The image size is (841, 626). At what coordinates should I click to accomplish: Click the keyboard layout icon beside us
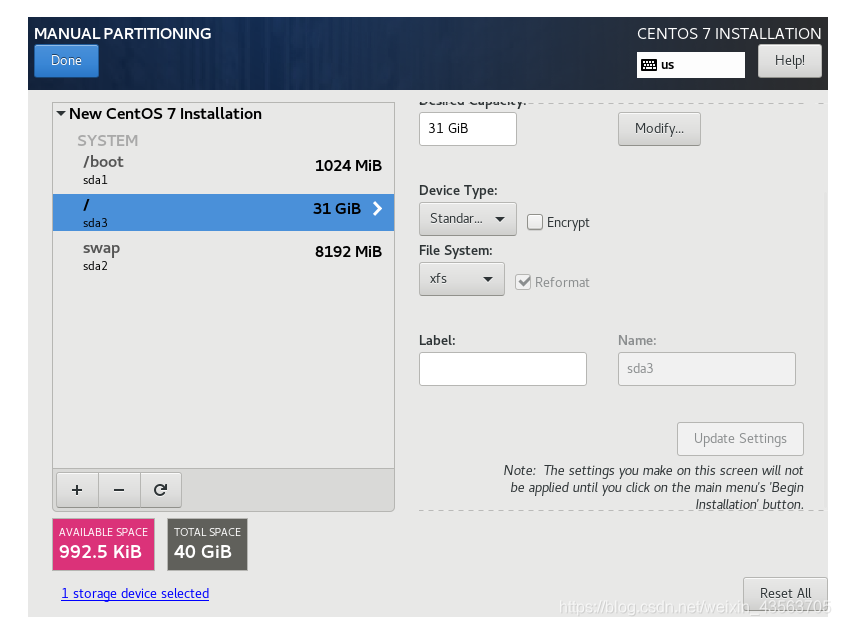click(649, 65)
